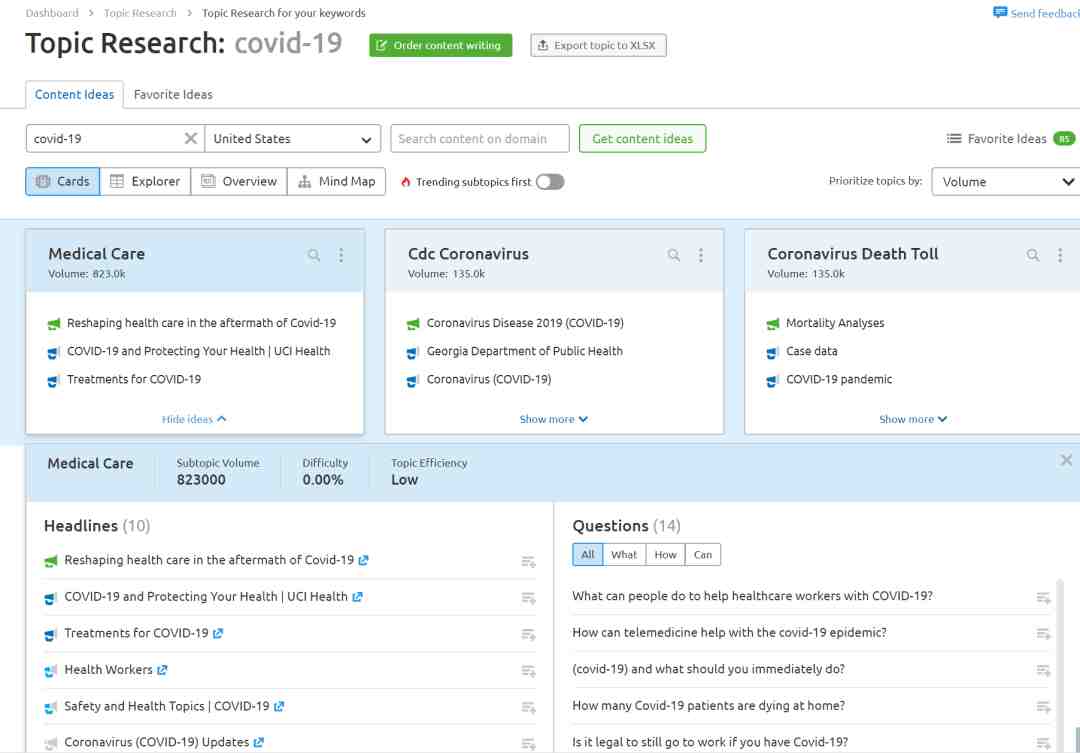Screen dimensions: 1080x753
Task: Open 'COVID-19 pandemic' idea in Death Toll card
Action: click(839, 380)
